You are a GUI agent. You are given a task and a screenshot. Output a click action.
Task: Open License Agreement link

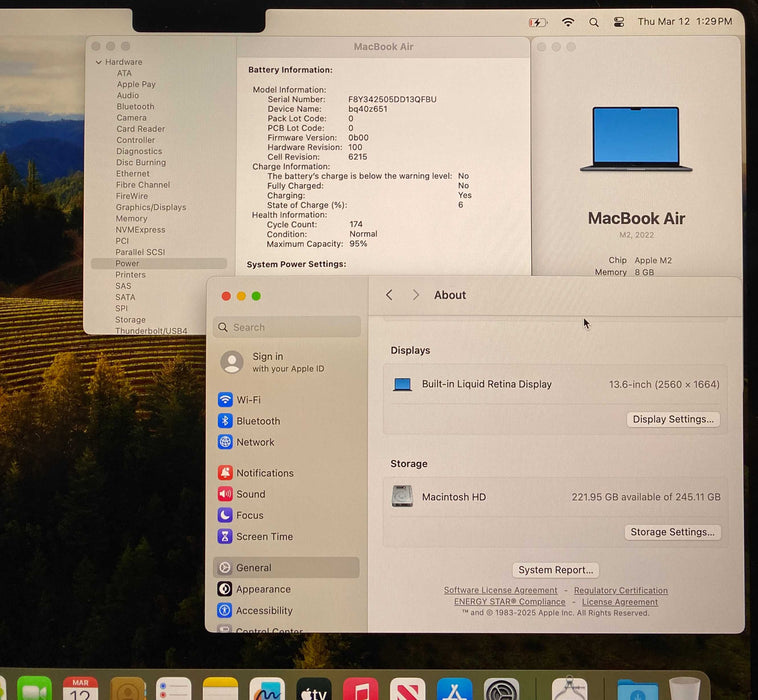coord(620,602)
